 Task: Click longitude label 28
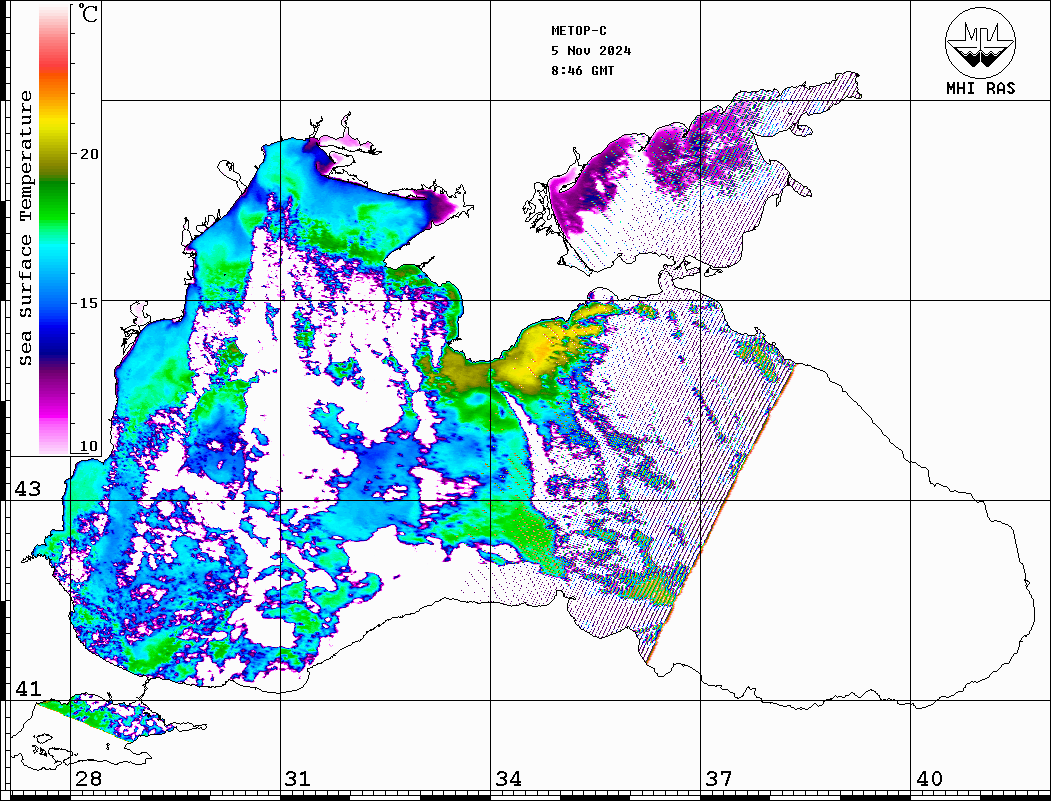(x=88, y=779)
